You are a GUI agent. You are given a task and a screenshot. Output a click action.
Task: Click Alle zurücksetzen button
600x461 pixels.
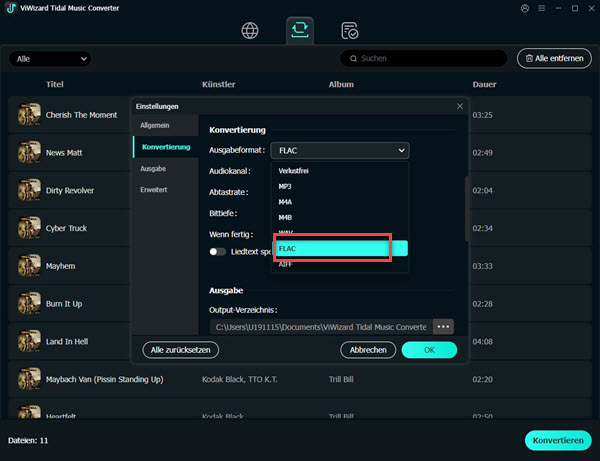point(181,350)
